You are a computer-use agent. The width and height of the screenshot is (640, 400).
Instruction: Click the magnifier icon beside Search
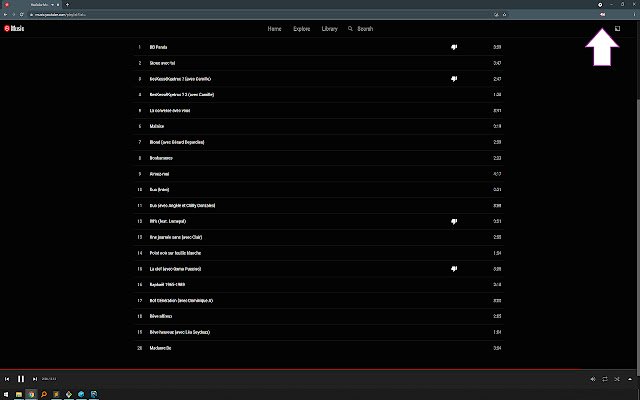[350, 29]
